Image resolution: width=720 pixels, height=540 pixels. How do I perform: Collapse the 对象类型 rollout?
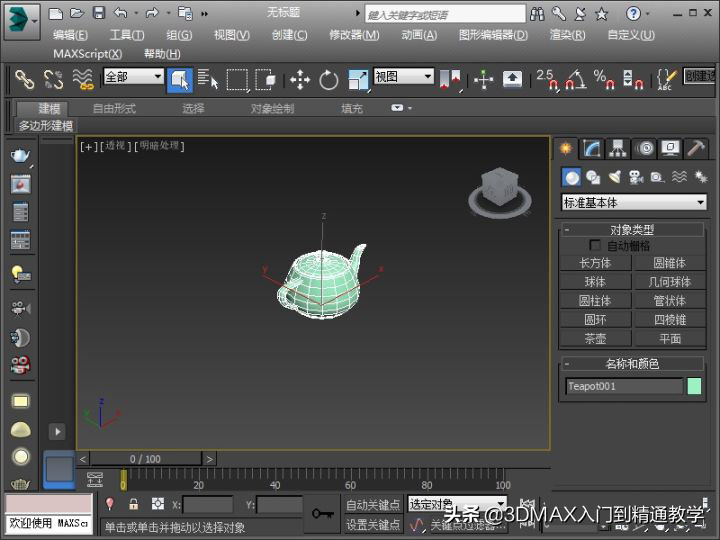tap(632, 230)
